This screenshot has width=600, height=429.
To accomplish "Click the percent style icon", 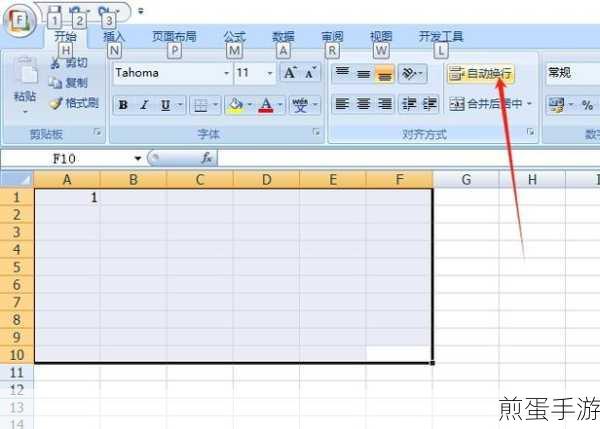I will pyautogui.click(x=587, y=104).
